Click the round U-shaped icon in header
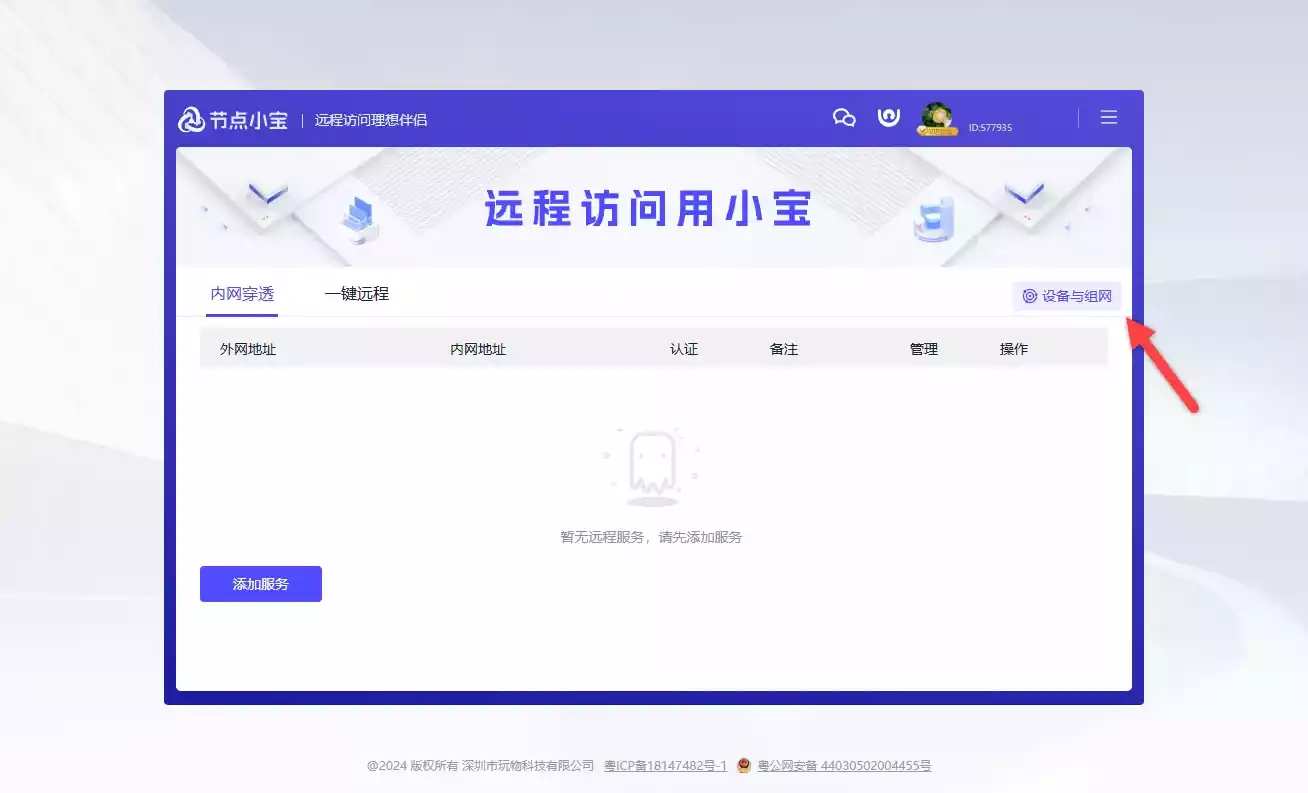Screen dimensions: 1308x793 coord(888,118)
